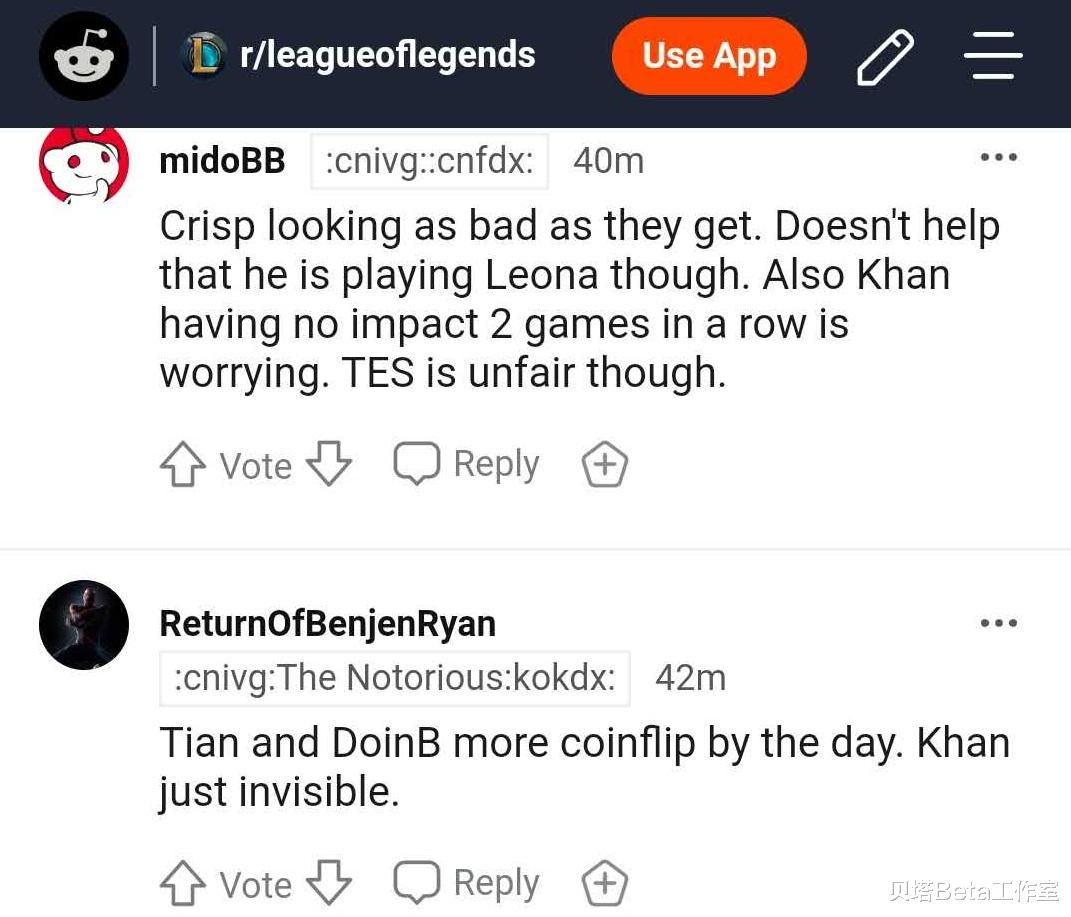
Task: Downvote ReturnOfBenjenRyan's comment
Action: pyautogui.click(x=328, y=884)
